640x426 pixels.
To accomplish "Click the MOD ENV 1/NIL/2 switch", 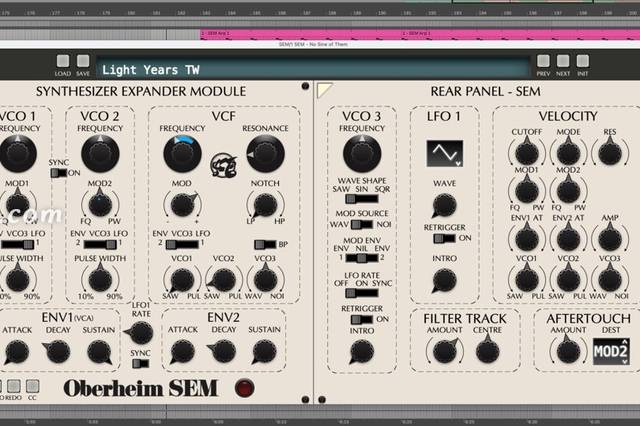I will (362, 258).
